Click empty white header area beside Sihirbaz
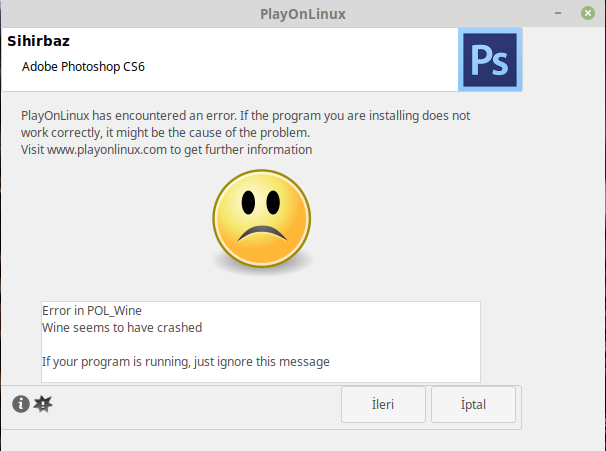 coord(263,41)
